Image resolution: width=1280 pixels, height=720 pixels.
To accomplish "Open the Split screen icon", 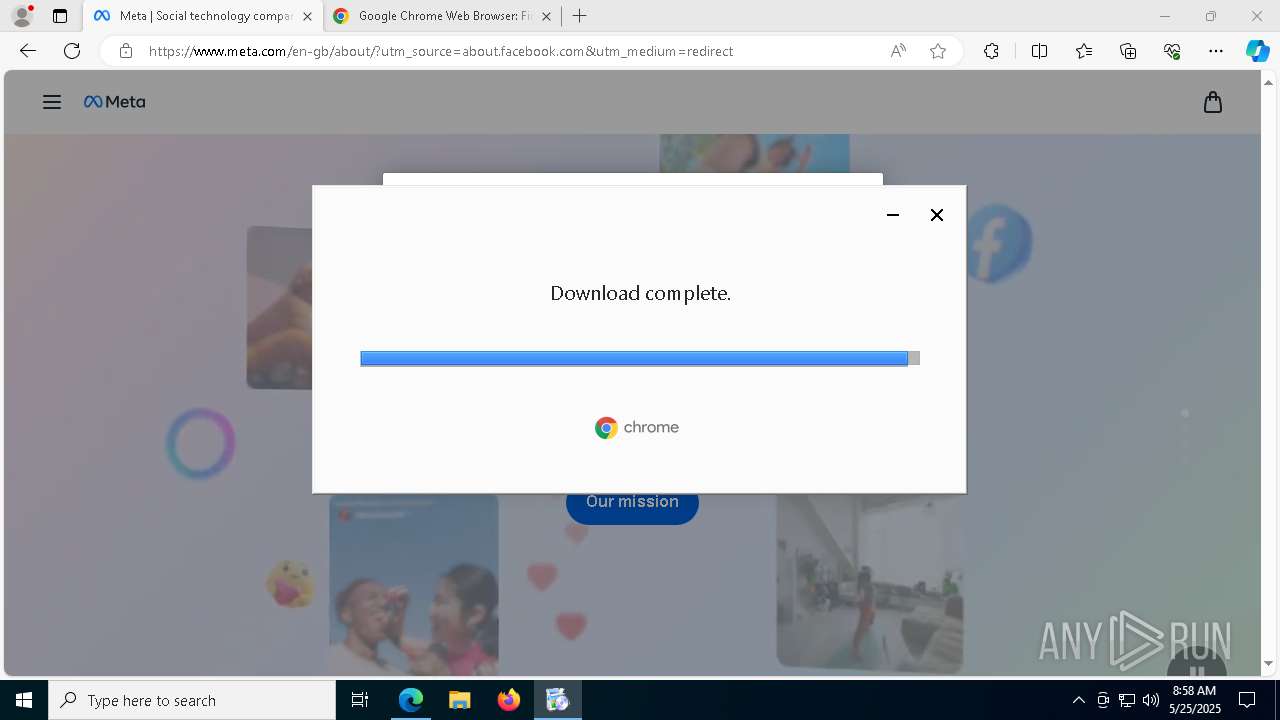I will (x=1039, y=51).
